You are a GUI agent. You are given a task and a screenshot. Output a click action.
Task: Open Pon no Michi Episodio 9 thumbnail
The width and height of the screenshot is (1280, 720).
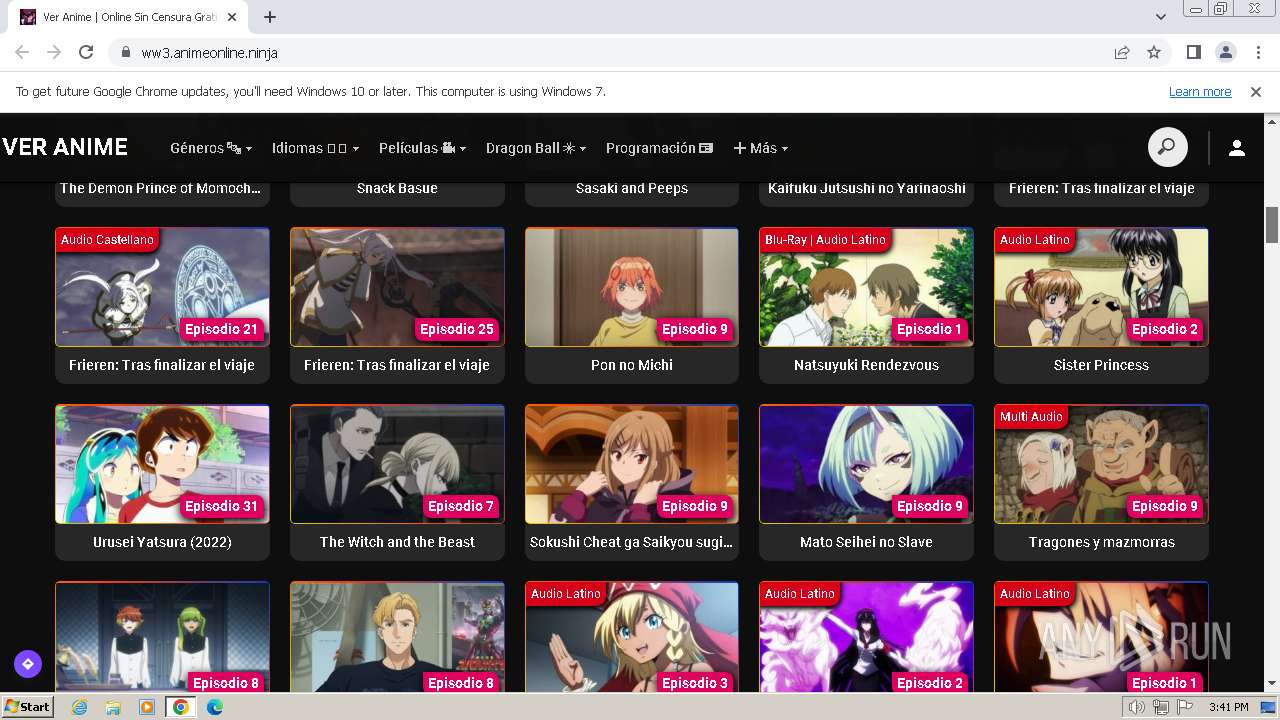pyautogui.click(x=632, y=287)
